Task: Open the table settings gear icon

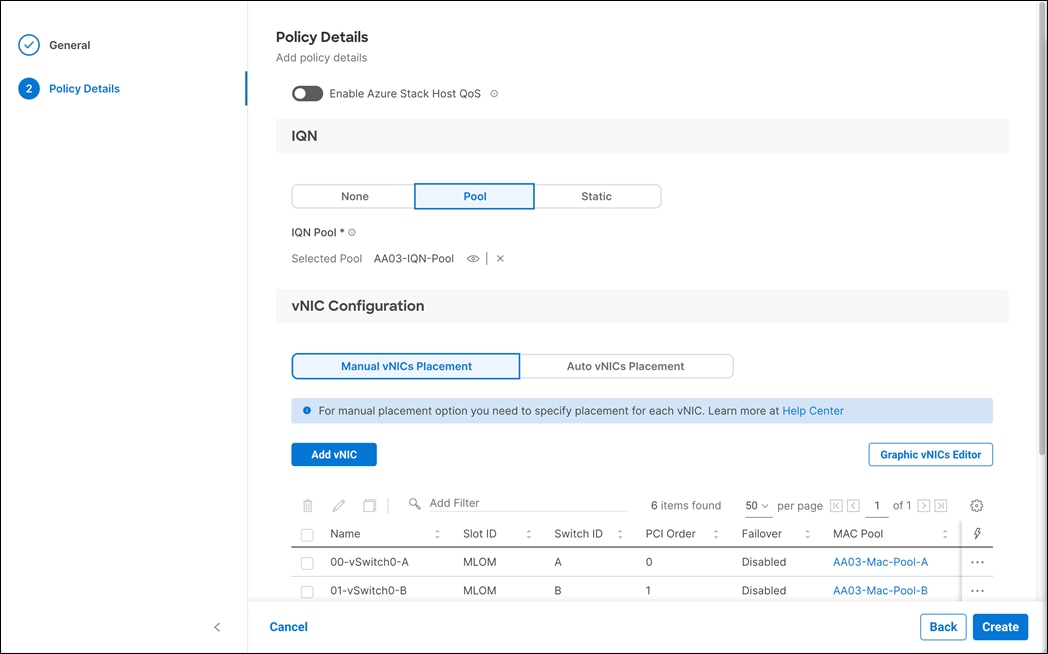Action: tap(976, 505)
